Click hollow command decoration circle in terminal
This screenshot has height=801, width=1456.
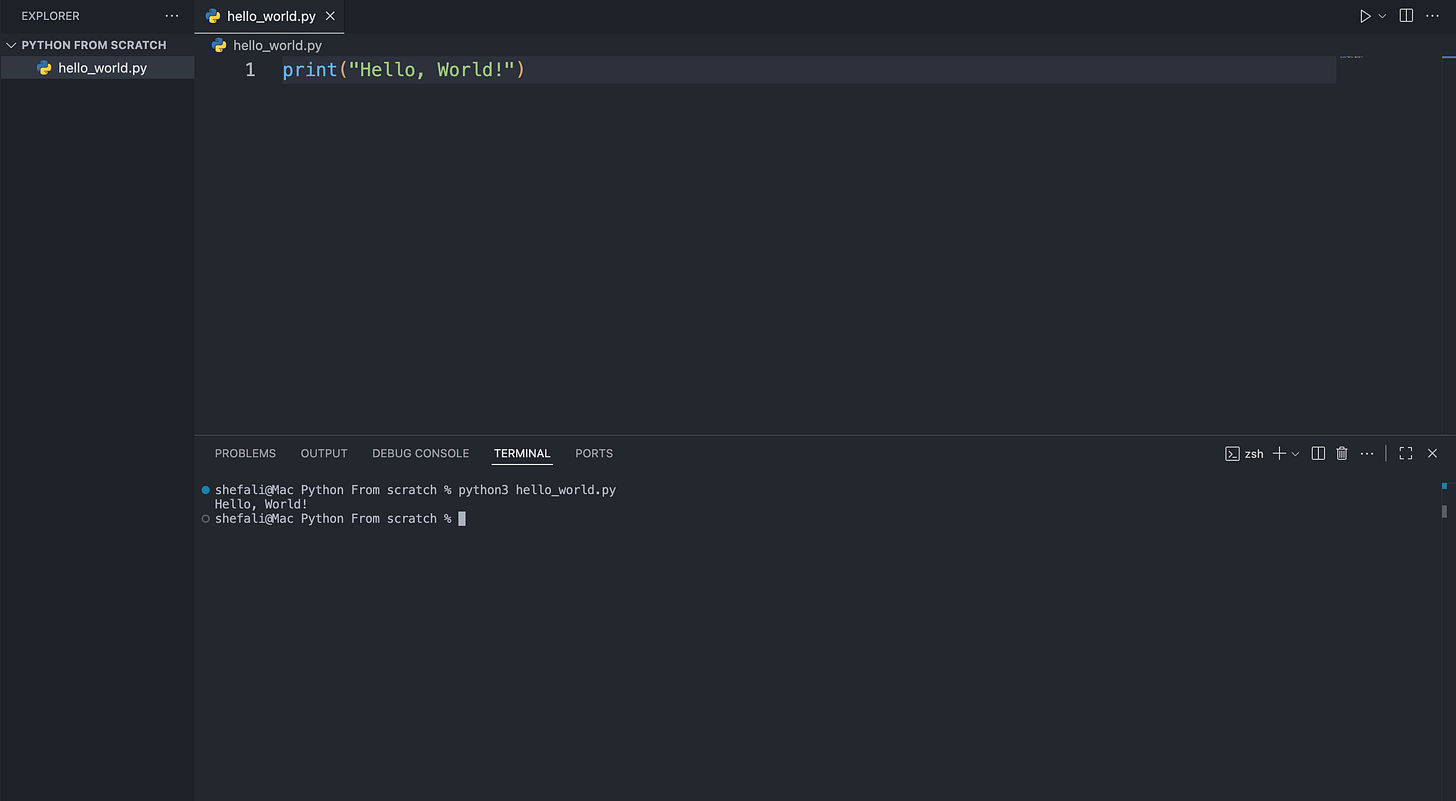[206, 518]
